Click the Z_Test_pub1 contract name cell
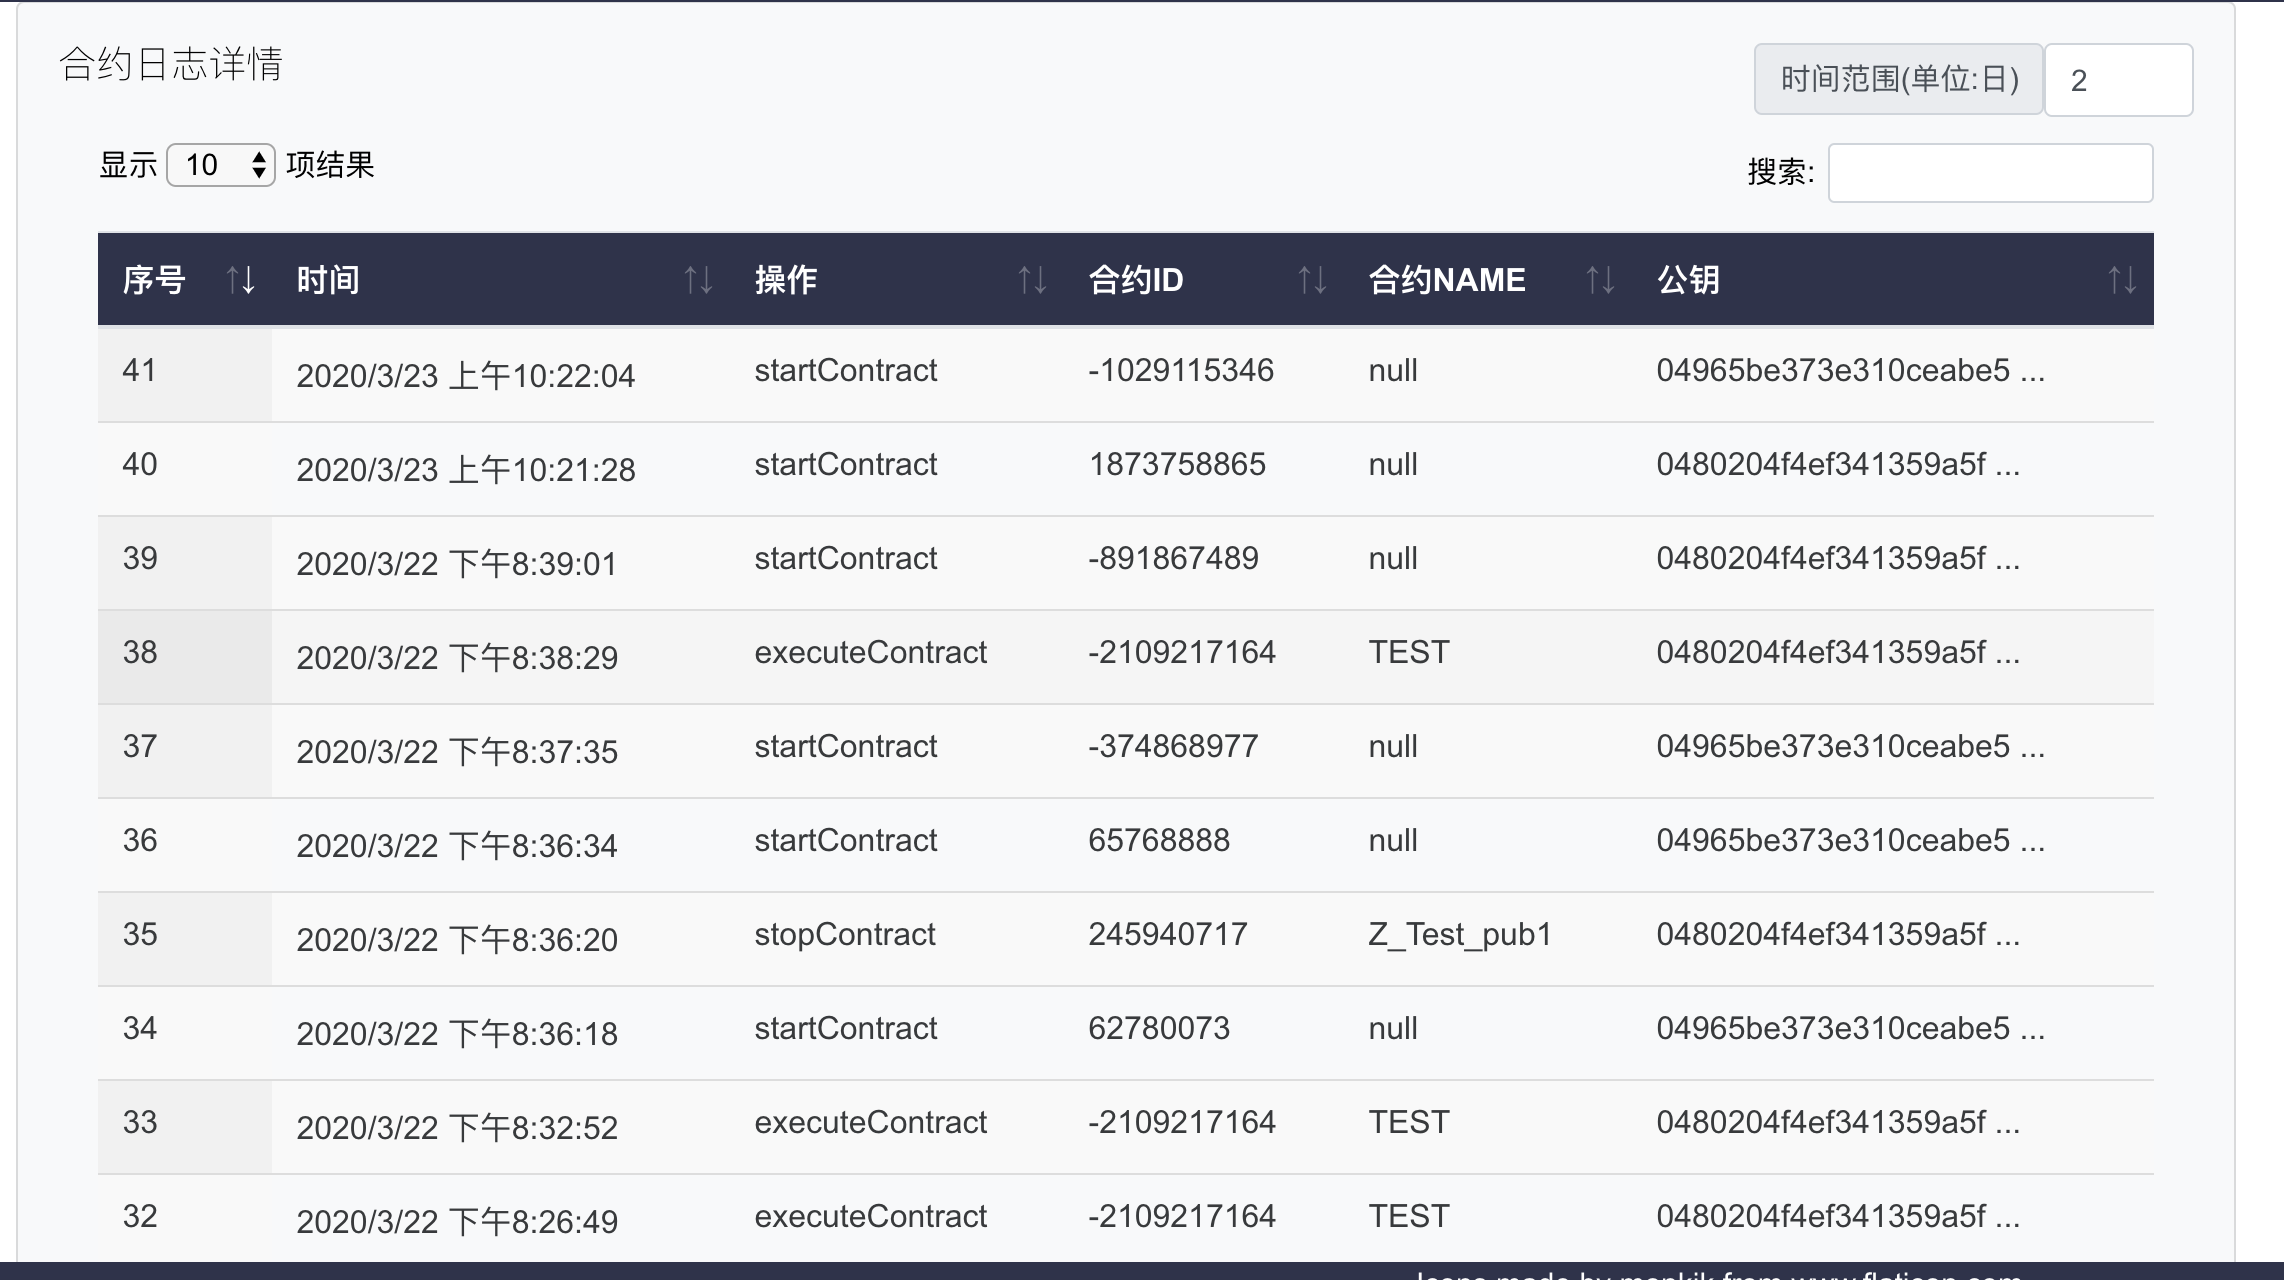 coord(1459,935)
